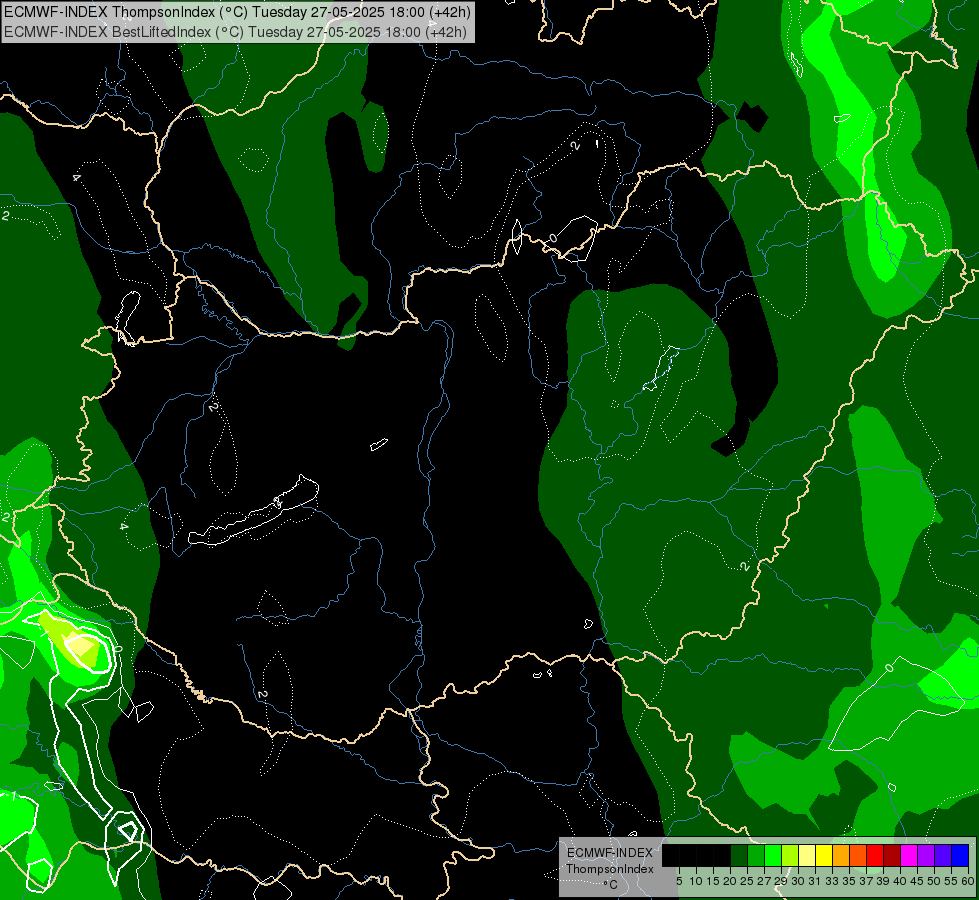Select the pale yellow 30–31 legend swatch
Image resolution: width=979 pixels, height=900 pixels.
807,856
